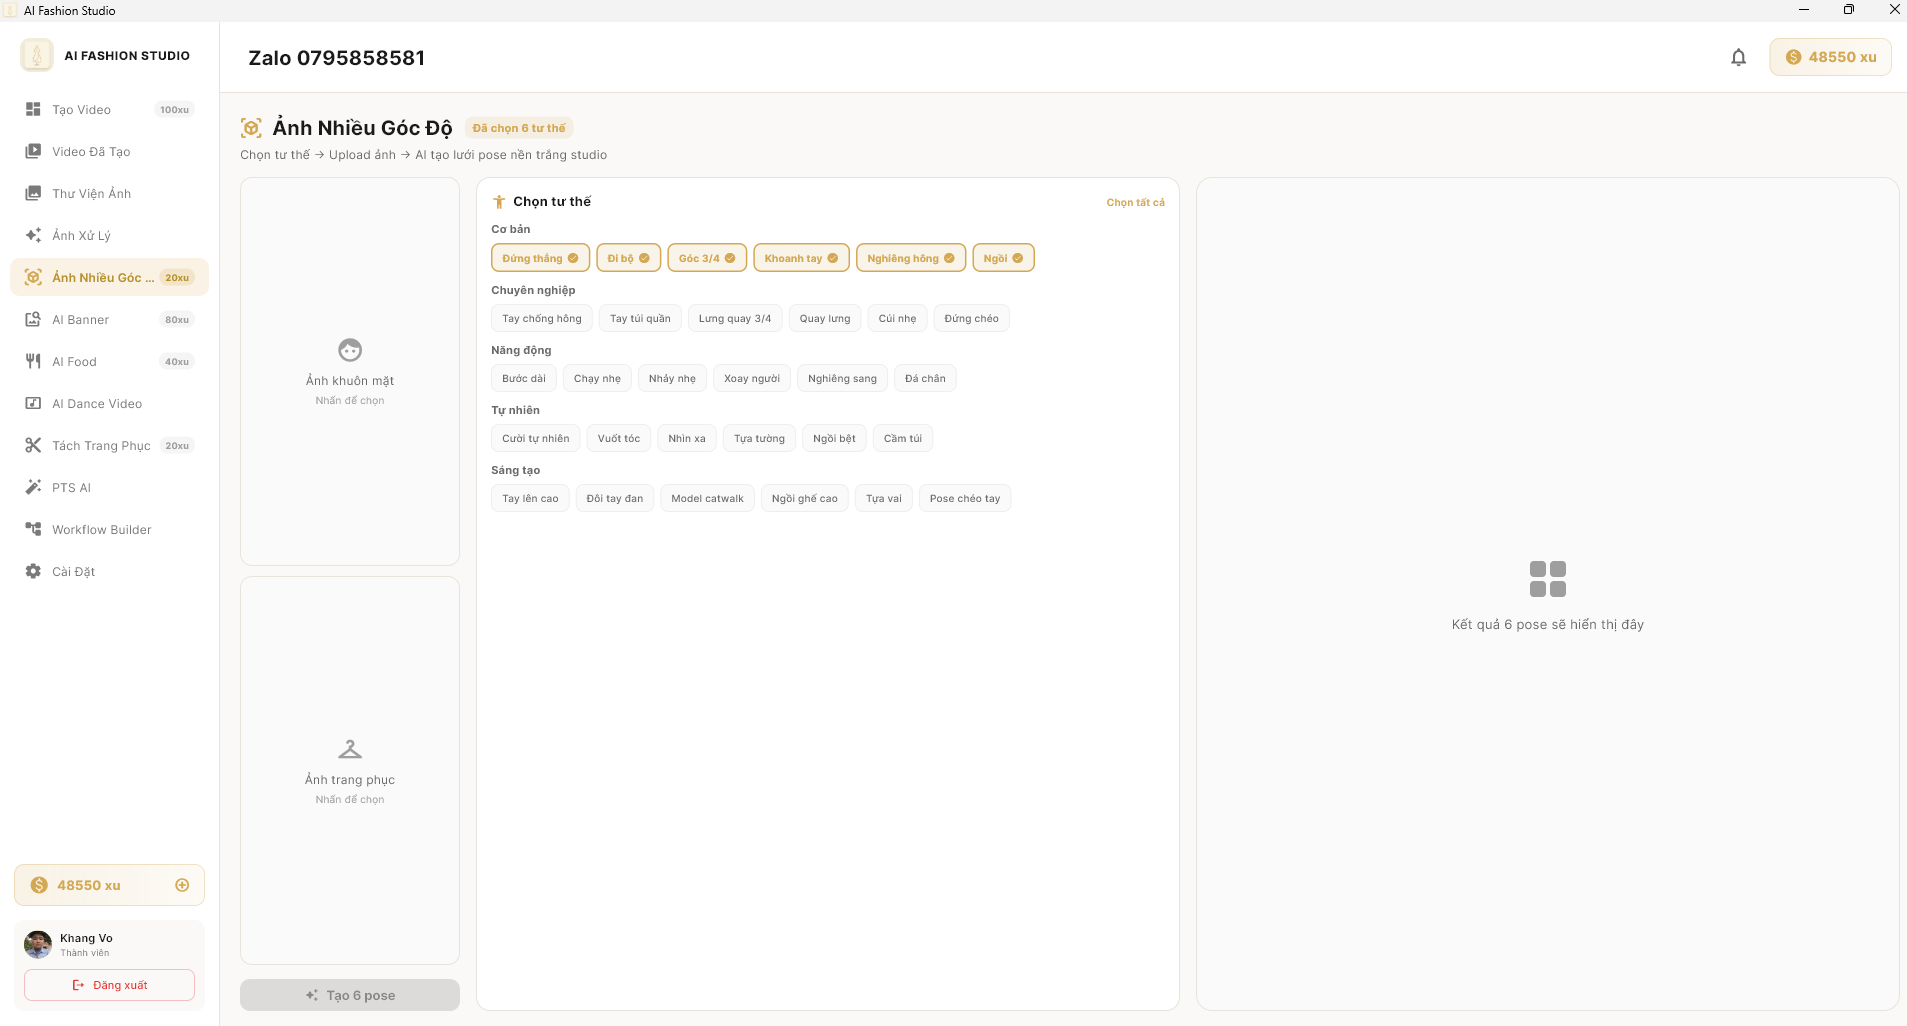The image size is (1907, 1026).
Task: Click the AI Fashion Studio logo icon
Action: click(37, 56)
